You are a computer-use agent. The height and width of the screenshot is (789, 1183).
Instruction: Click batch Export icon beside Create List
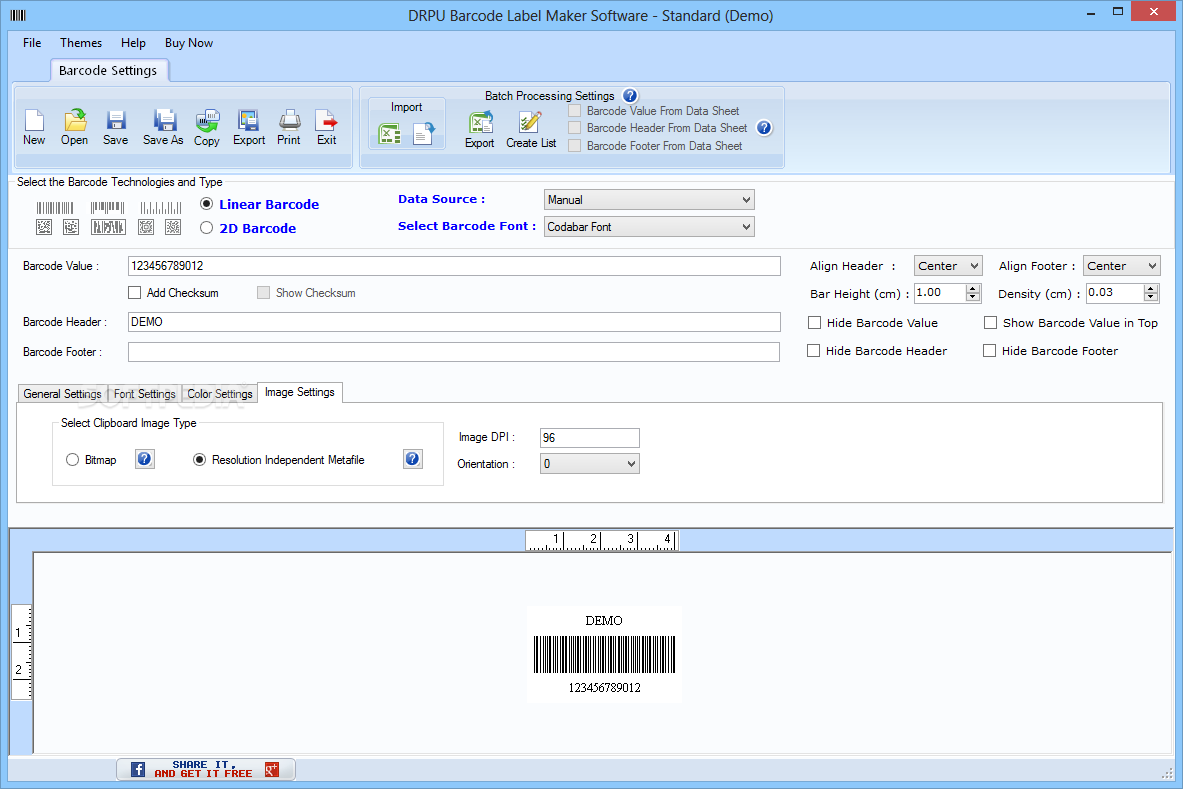[x=480, y=130]
